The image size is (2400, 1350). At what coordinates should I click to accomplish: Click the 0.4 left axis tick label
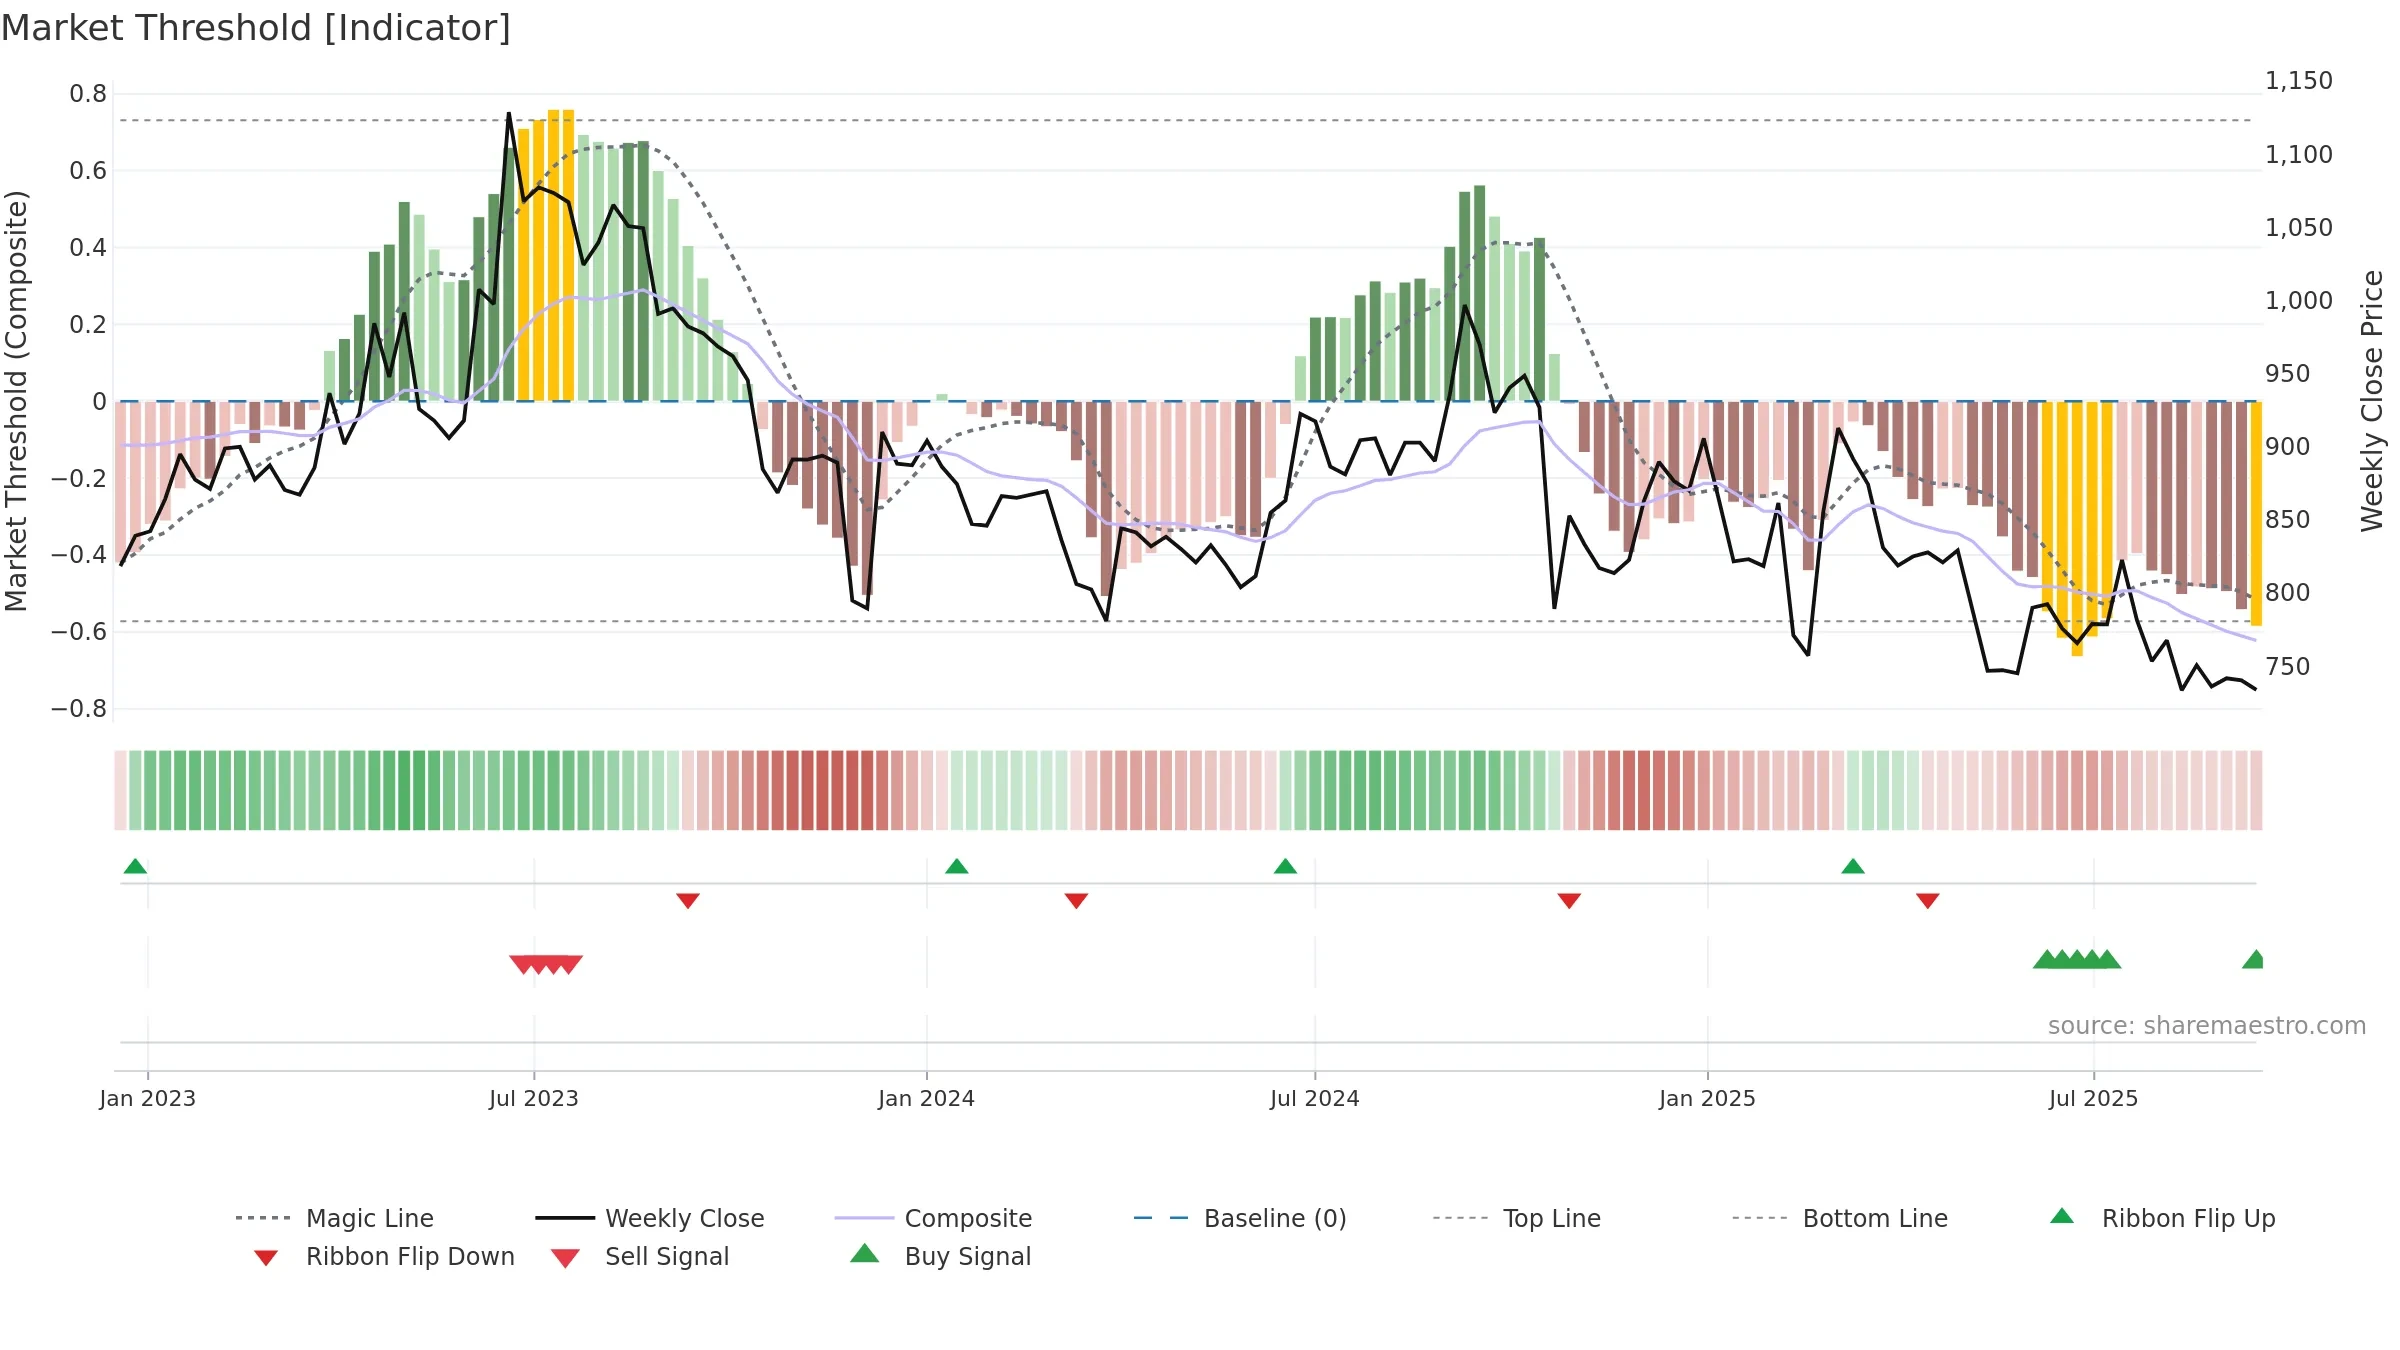coord(88,247)
